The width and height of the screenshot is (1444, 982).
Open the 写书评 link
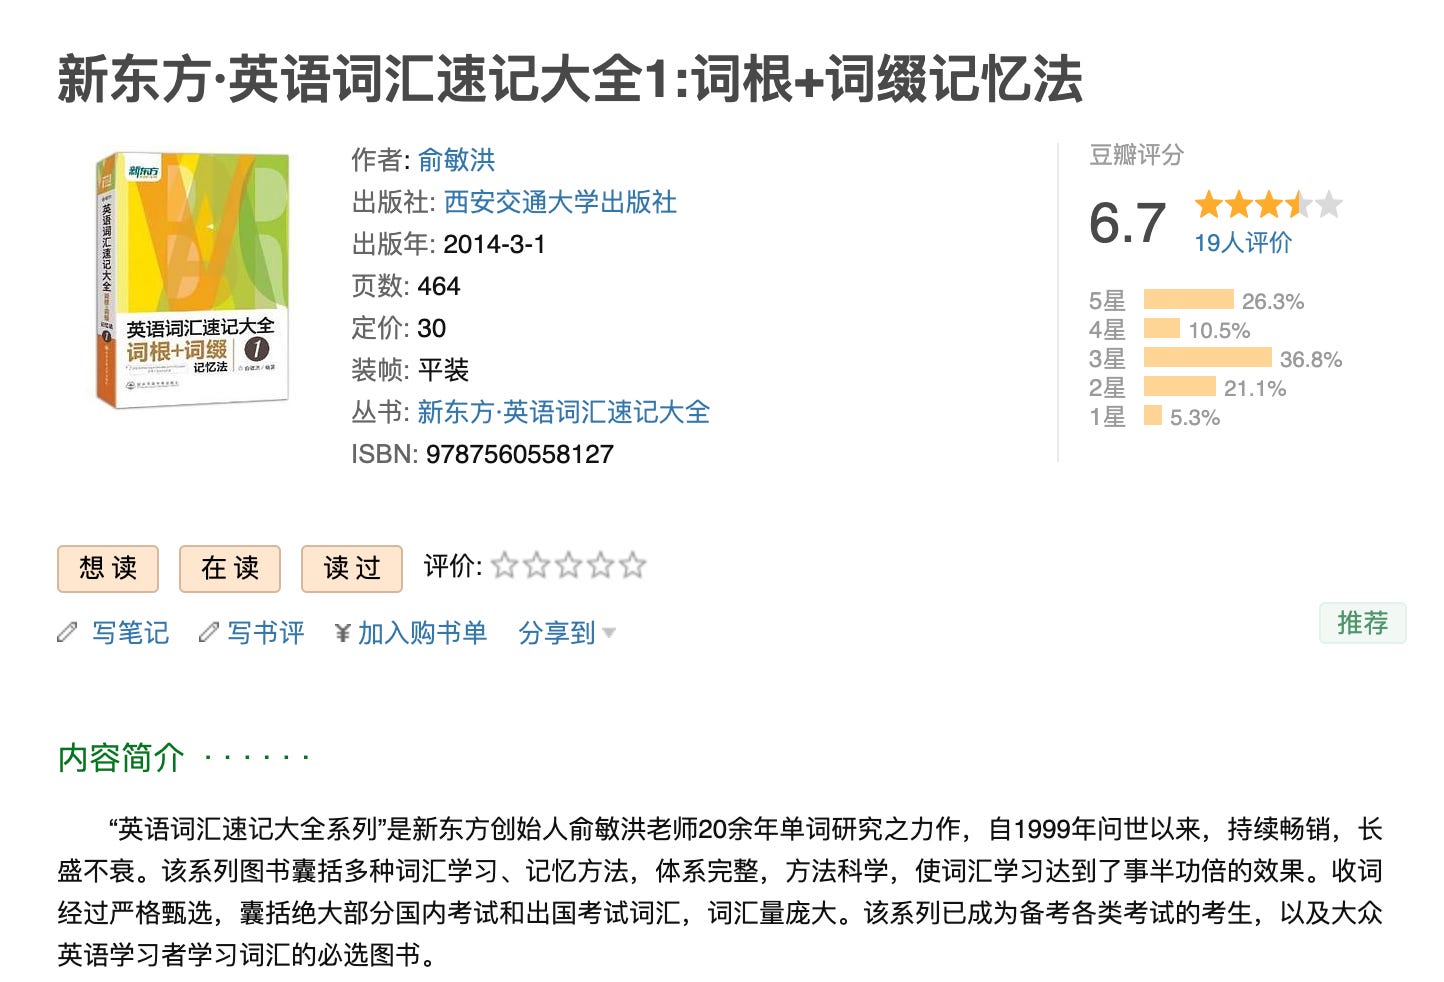click(266, 632)
